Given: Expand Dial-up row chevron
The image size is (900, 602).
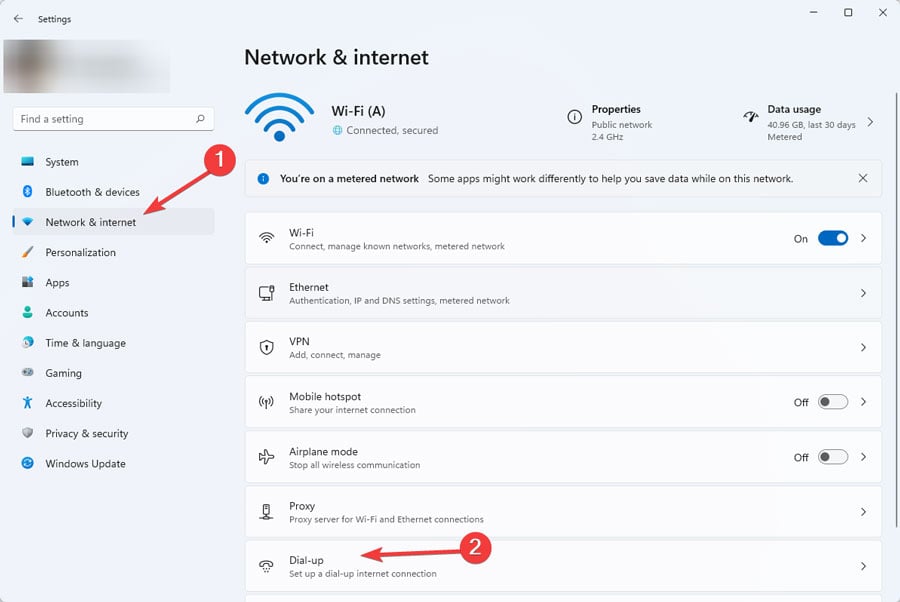Looking at the screenshot, I should 863,566.
